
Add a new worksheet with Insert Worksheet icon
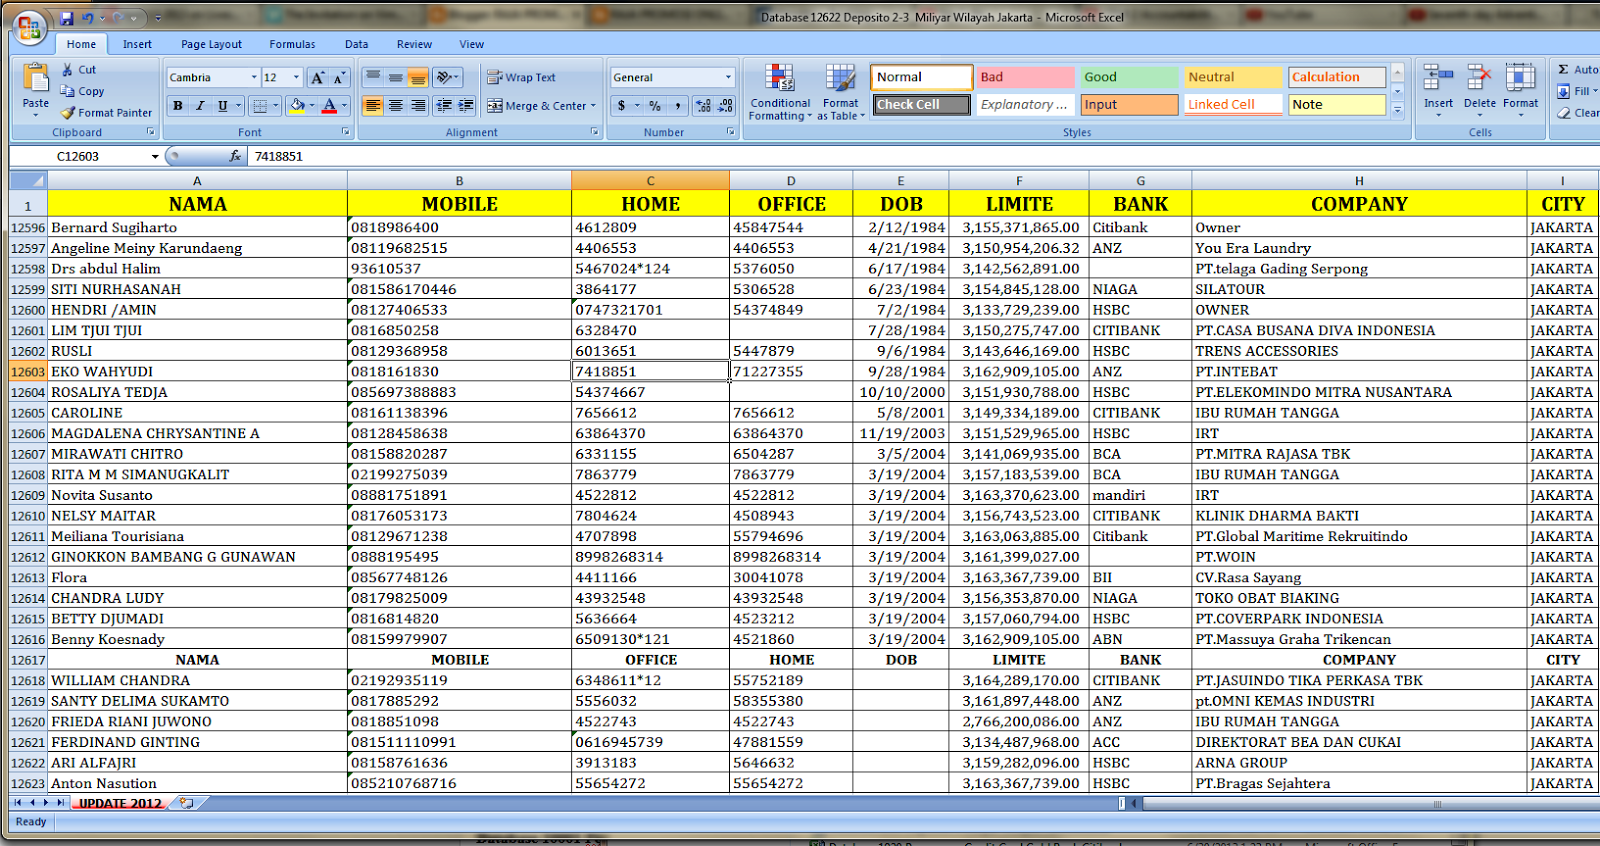(x=186, y=803)
